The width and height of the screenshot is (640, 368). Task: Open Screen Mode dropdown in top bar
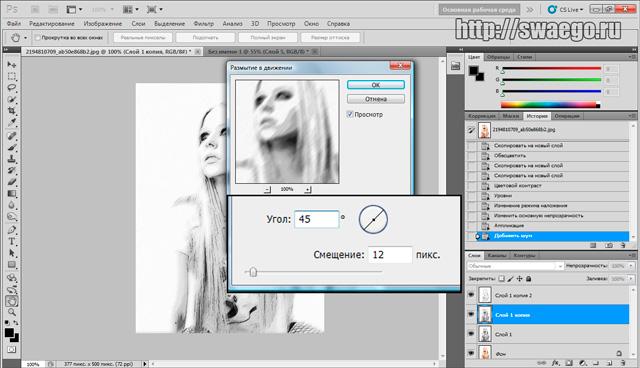155,9
